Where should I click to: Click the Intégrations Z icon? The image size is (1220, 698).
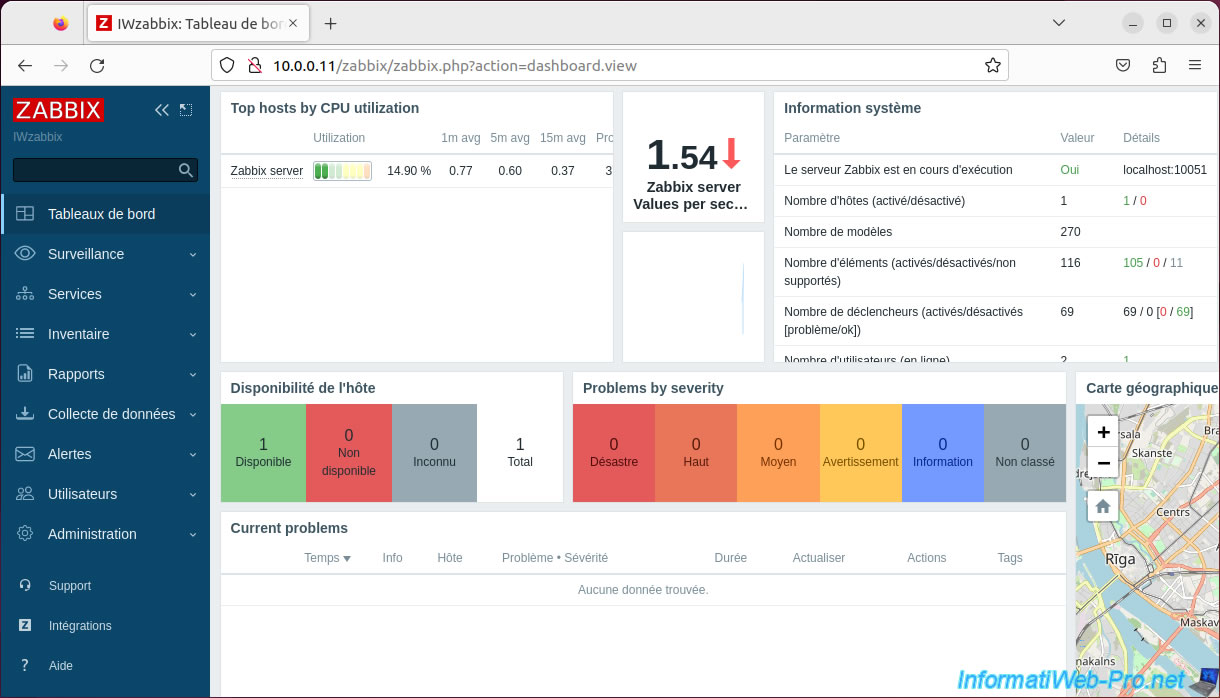[x=26, y=626]
